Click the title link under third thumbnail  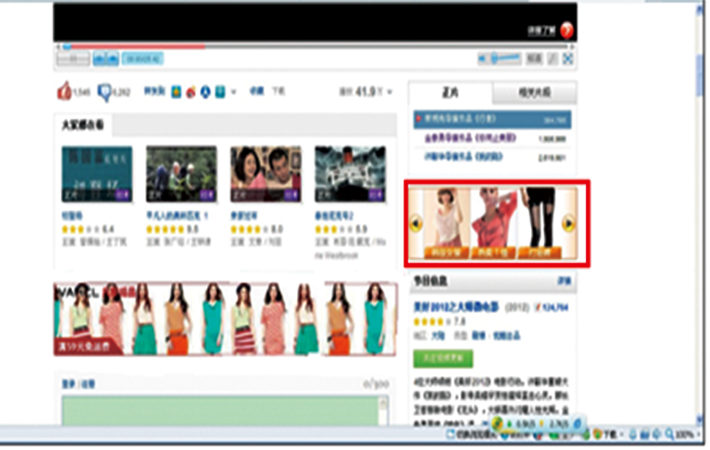(x=244, y=216)
